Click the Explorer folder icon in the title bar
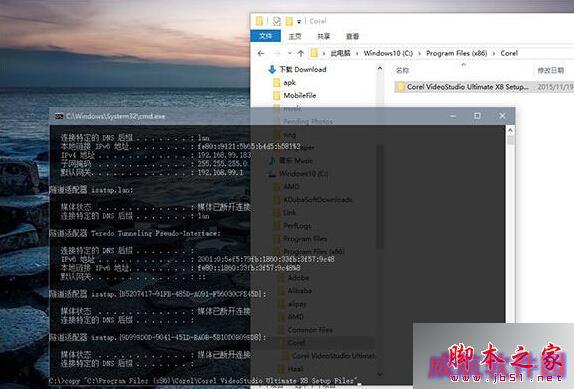Screen dimensions: 574x389 (259, 21)
